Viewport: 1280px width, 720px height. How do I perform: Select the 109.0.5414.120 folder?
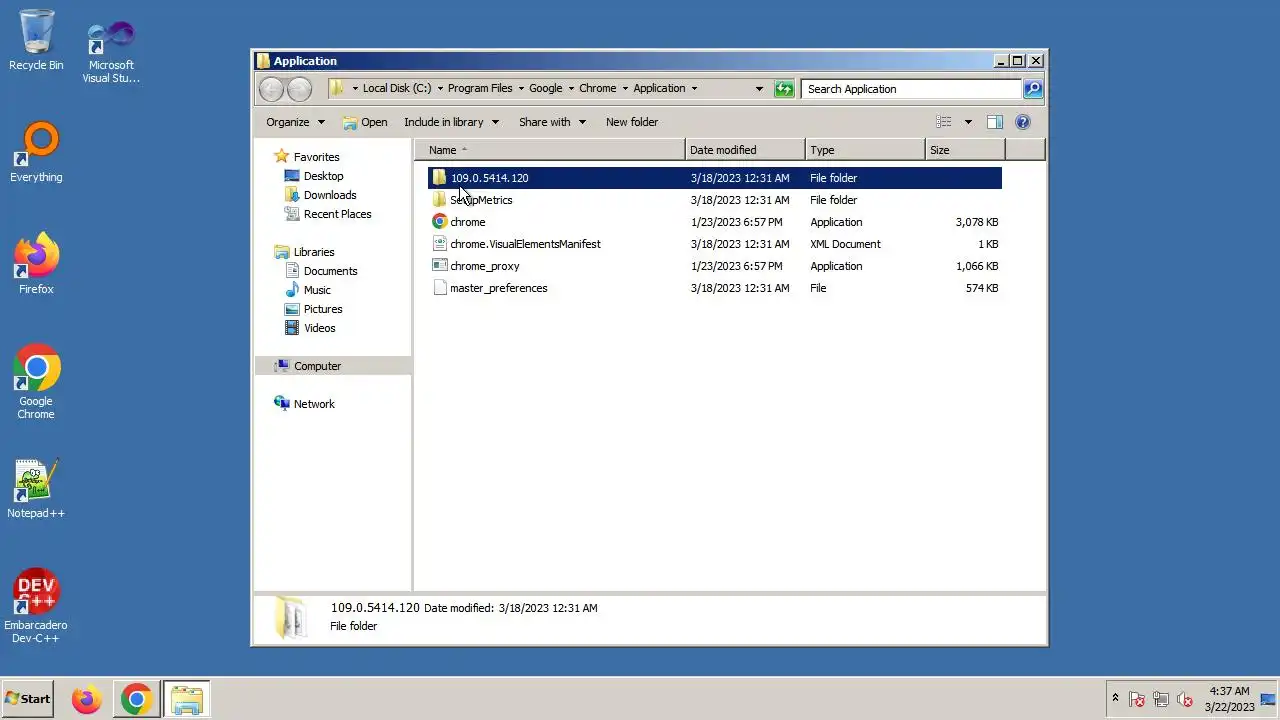(x=715, y=178)
